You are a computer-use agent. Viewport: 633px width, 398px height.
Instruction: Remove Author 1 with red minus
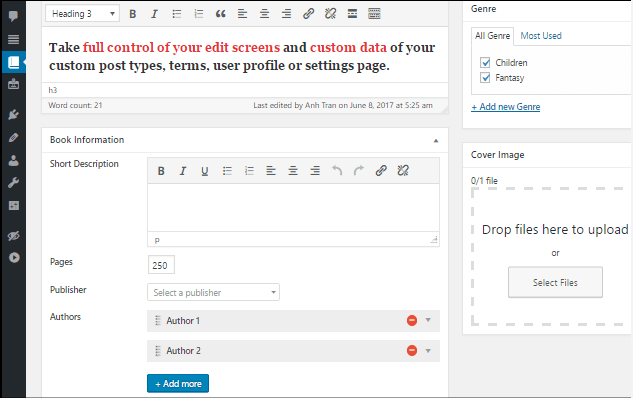pos(412,320)
